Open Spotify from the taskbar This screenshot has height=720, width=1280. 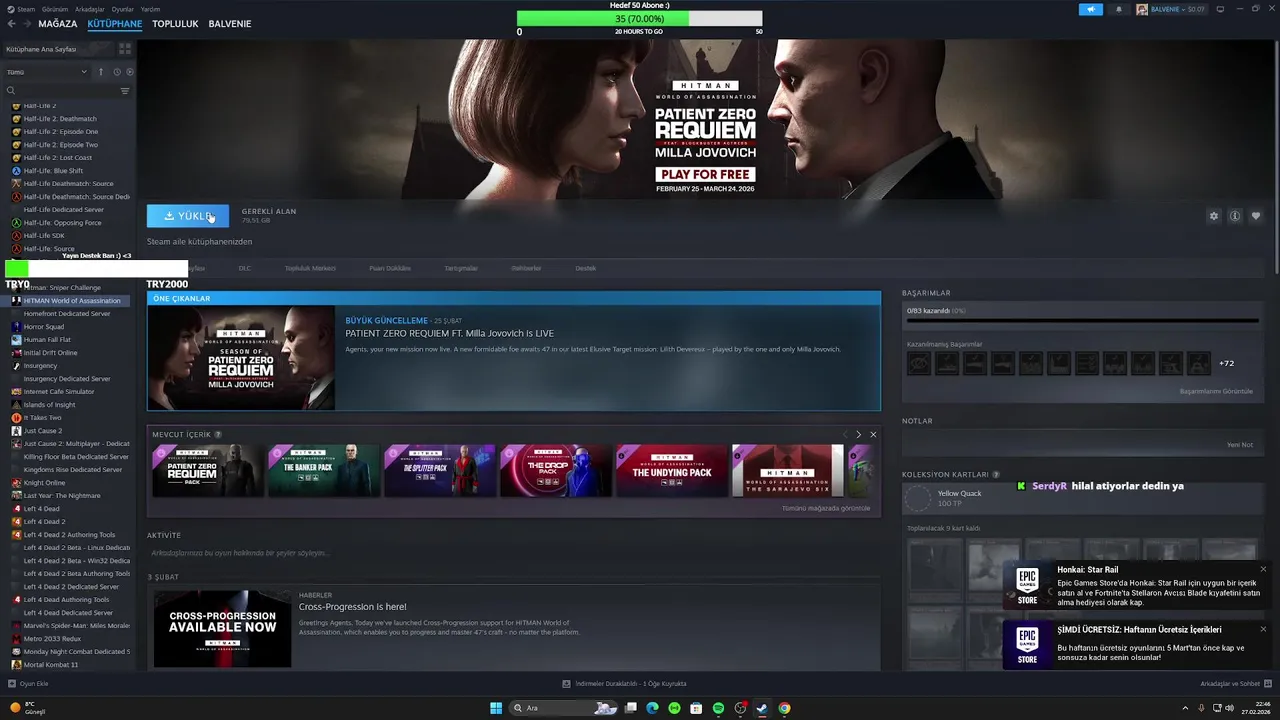tap(718, 708)
